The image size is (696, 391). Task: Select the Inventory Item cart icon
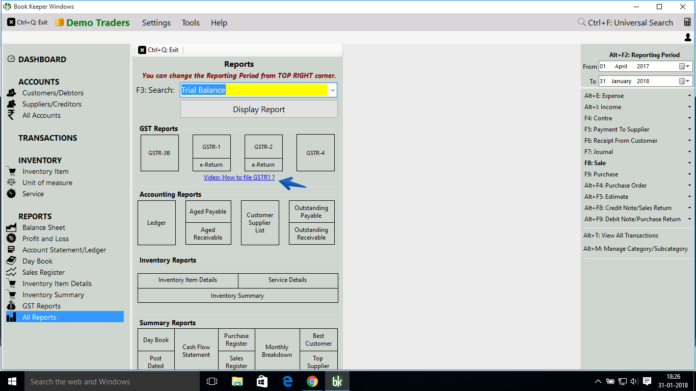pyautogui.click(x=12, y=171)
